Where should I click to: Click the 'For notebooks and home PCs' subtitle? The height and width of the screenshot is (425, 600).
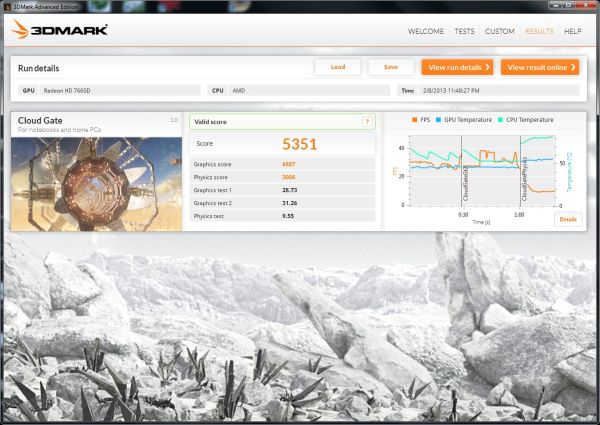[59, 130]
